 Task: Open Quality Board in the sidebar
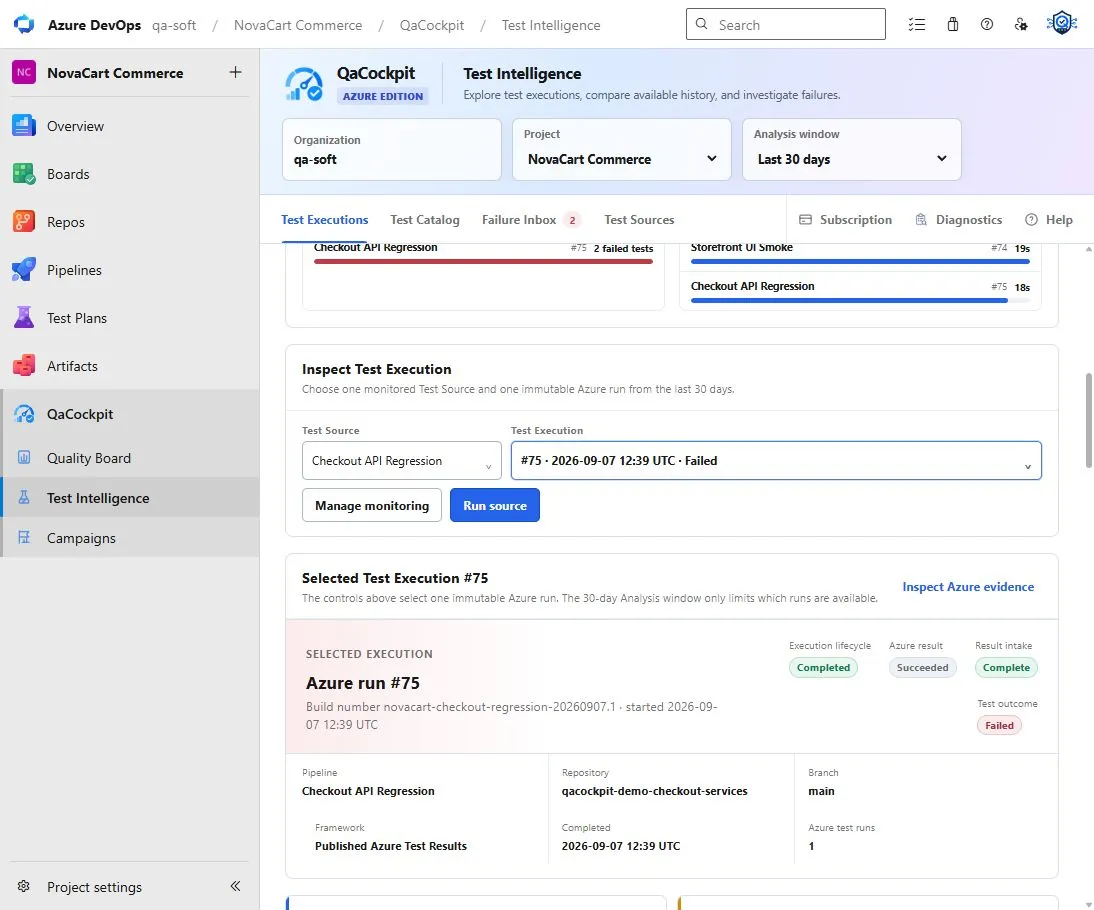[x=130, y=458]
